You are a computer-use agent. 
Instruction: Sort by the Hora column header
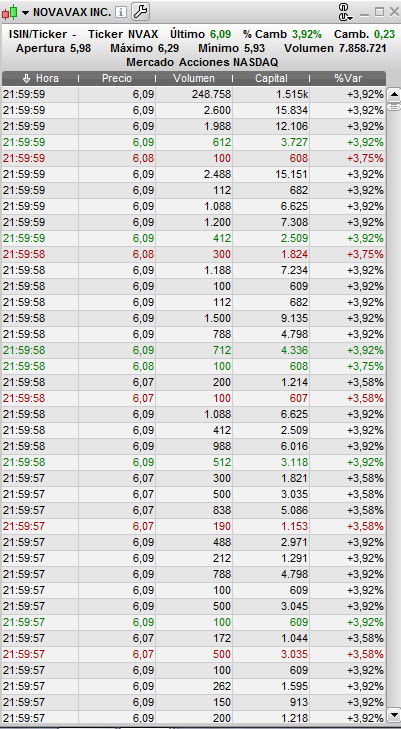click(x=40, y=79)
